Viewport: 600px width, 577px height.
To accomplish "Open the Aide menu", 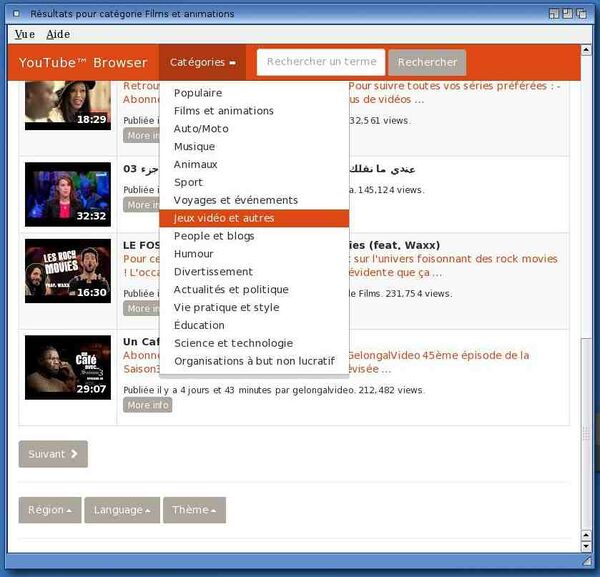I will [x=58, y=34].
